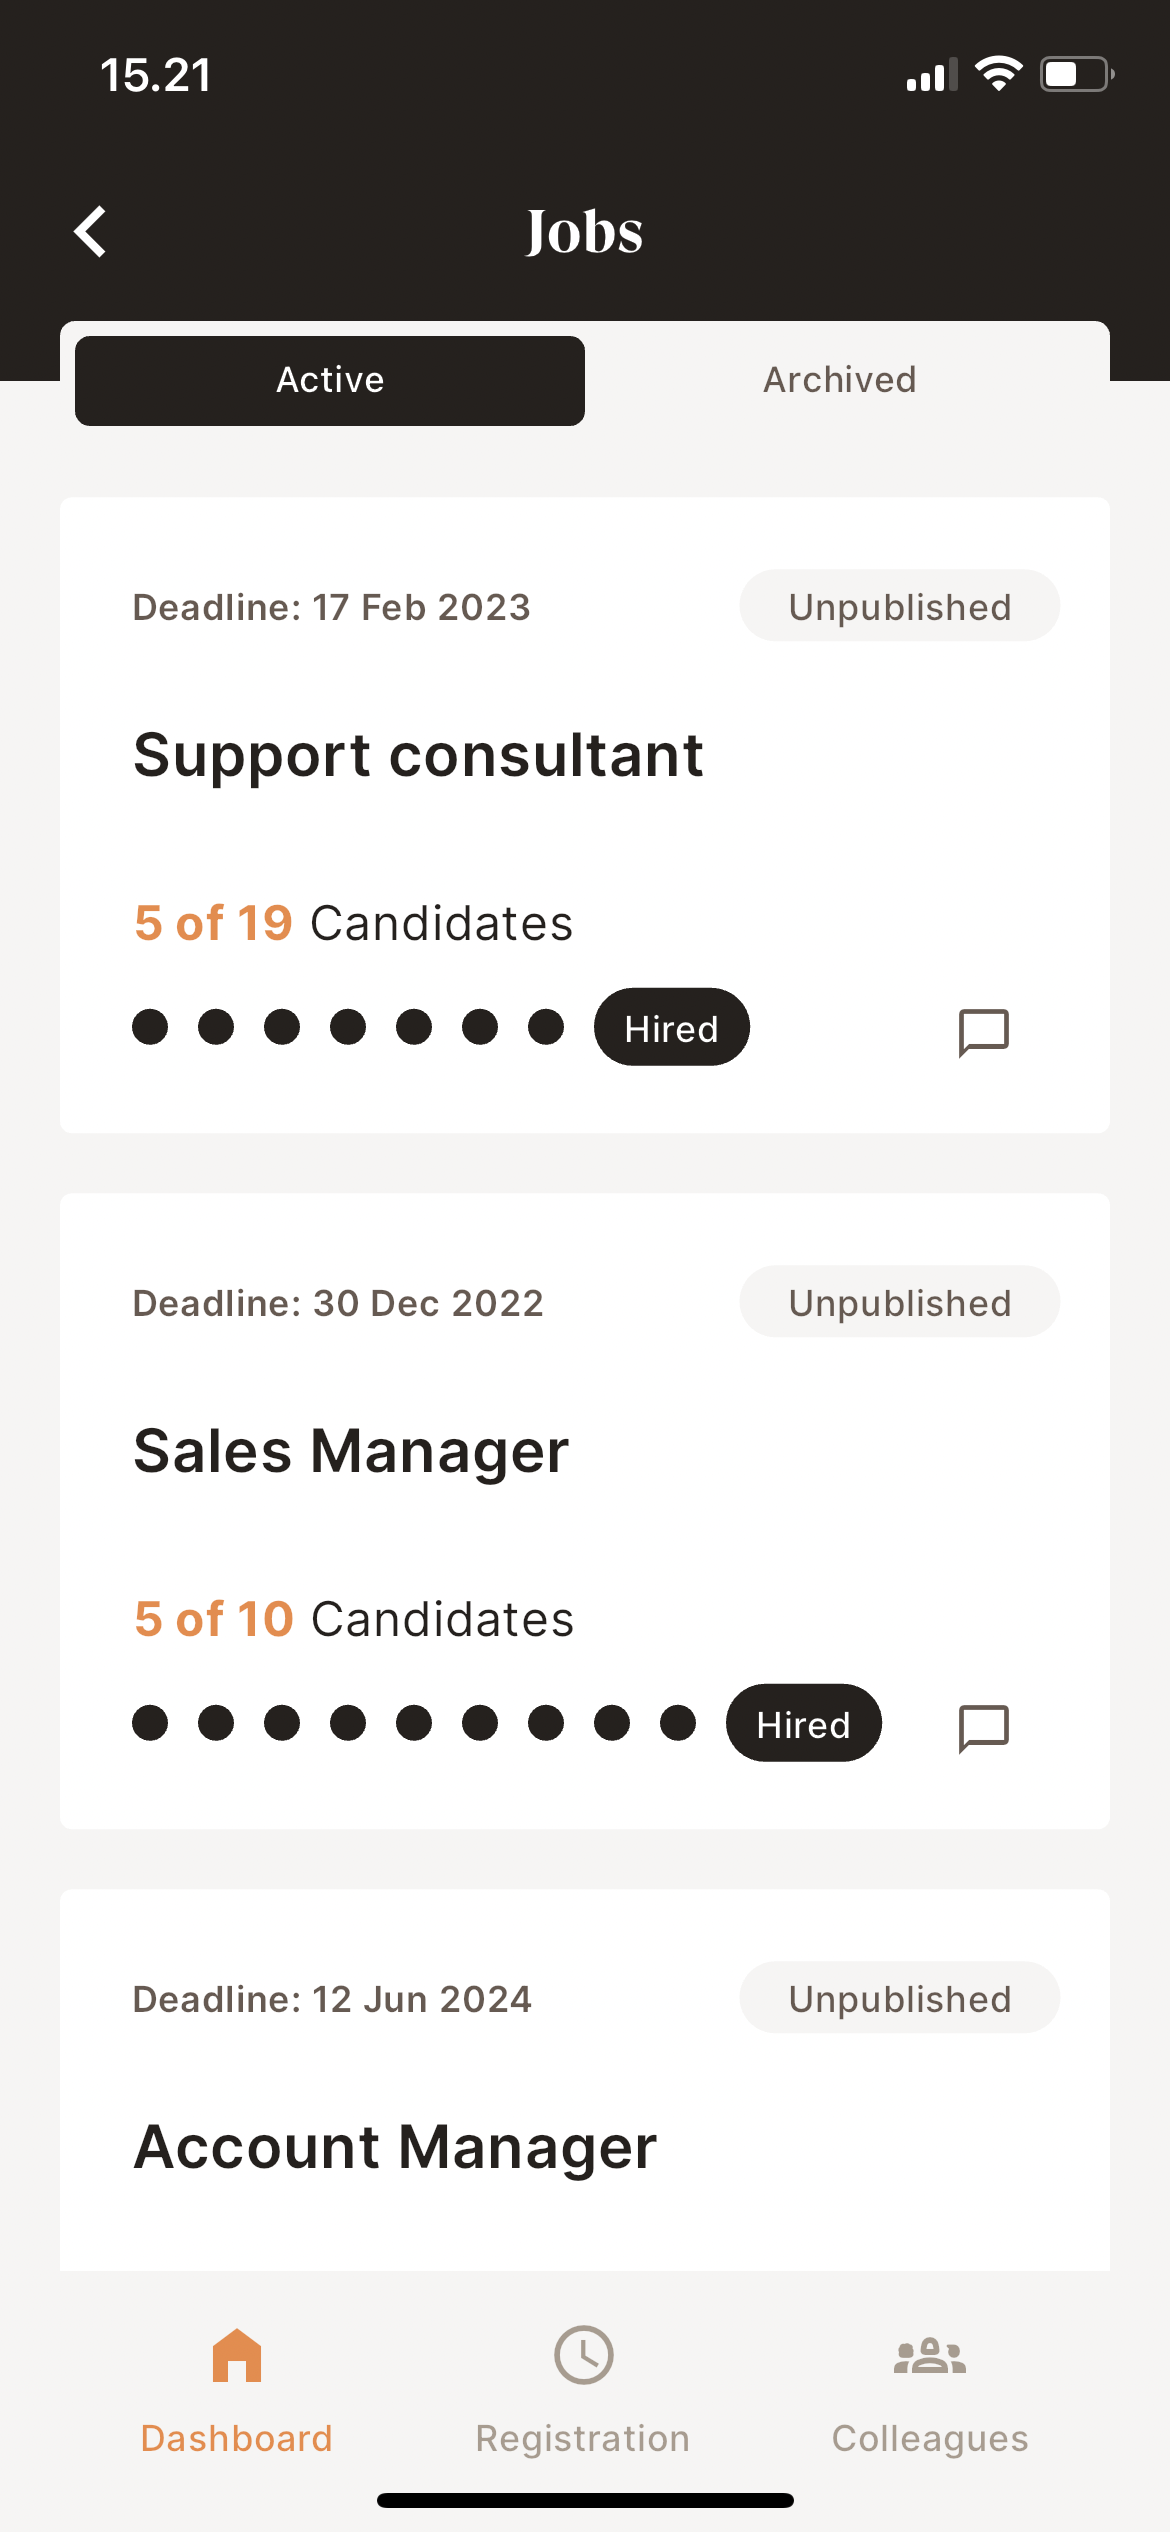This screenshot has width=1170, height=2532.
Task: Tap Unpublished badge on Sales Manager
Action: [900, 1303]
